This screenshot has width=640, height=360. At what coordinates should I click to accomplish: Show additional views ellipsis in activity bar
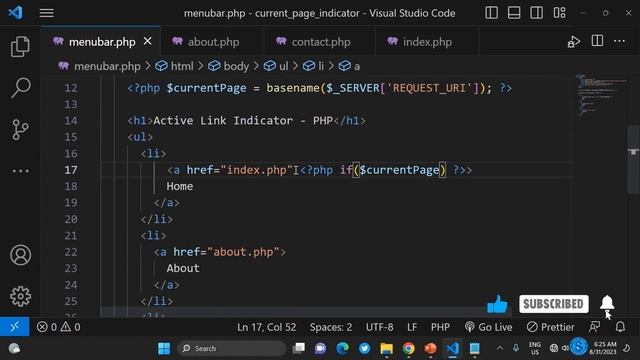[x=20, y=171]
